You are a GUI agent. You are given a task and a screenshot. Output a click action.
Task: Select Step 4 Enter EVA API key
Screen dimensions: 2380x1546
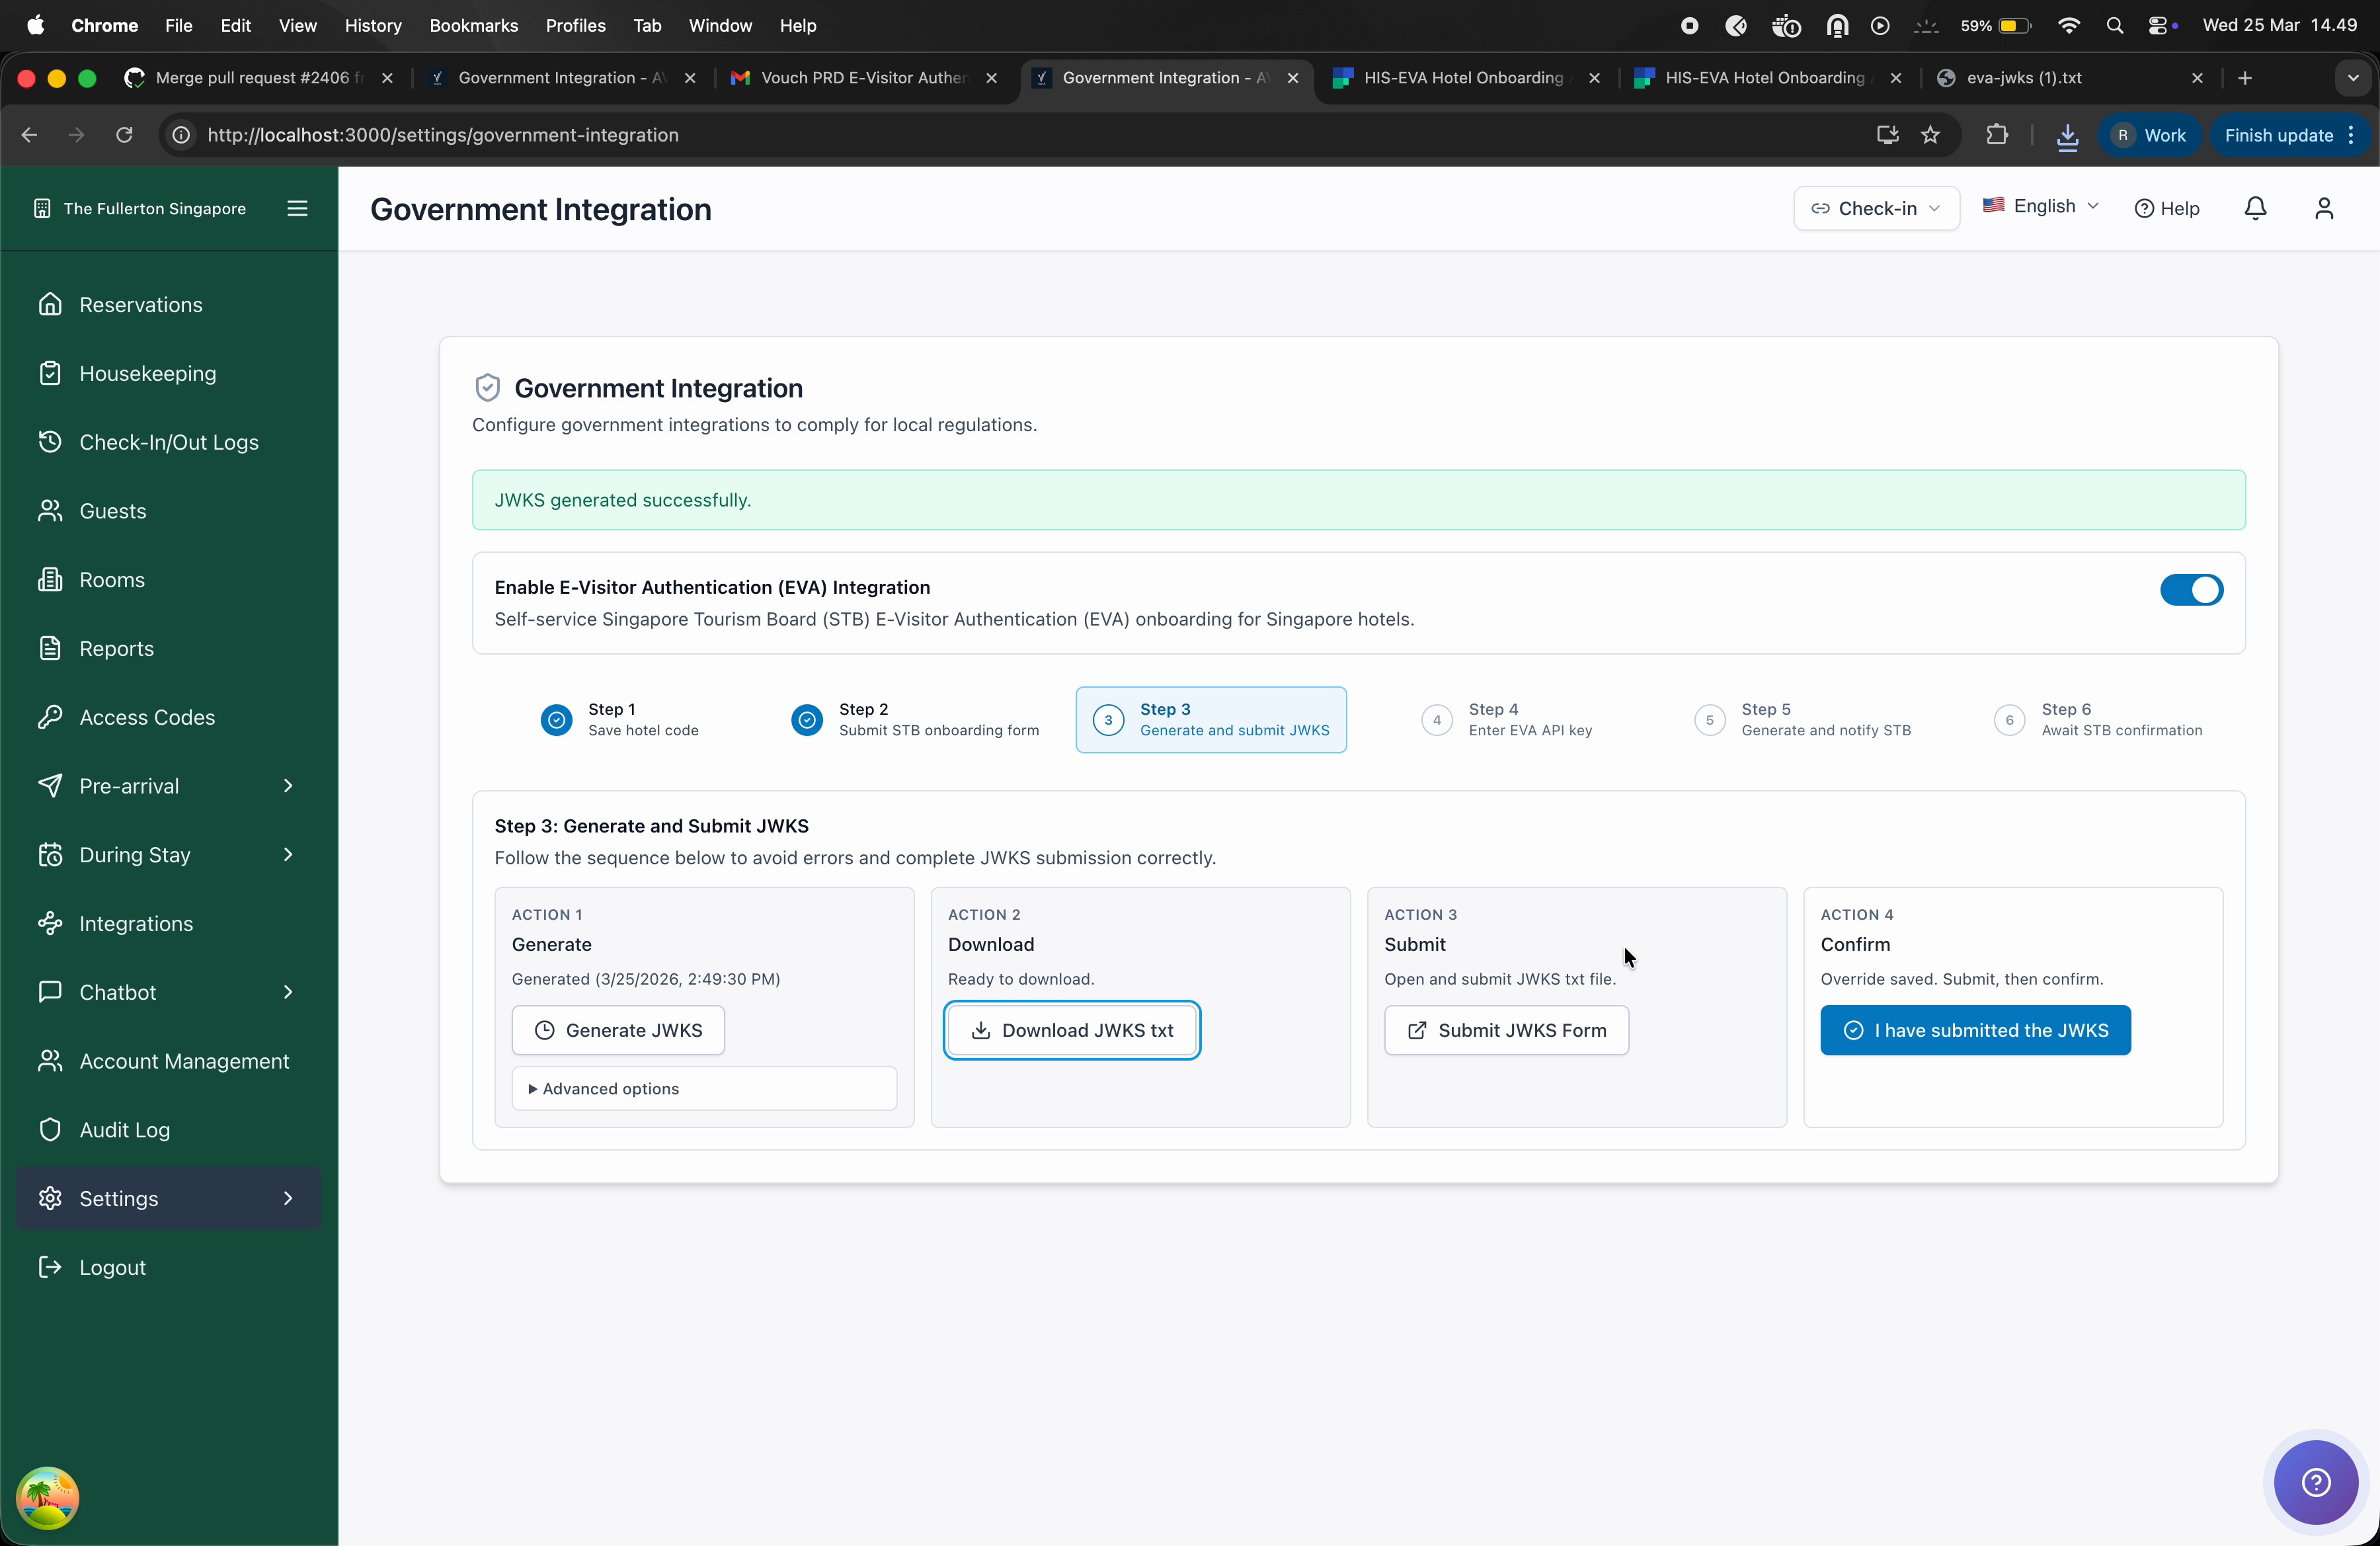[1507, 719]
